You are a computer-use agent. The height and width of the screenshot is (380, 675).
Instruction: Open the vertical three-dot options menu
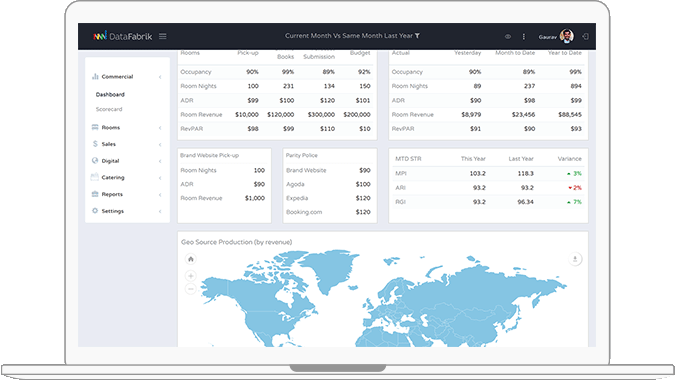(523, 37)
